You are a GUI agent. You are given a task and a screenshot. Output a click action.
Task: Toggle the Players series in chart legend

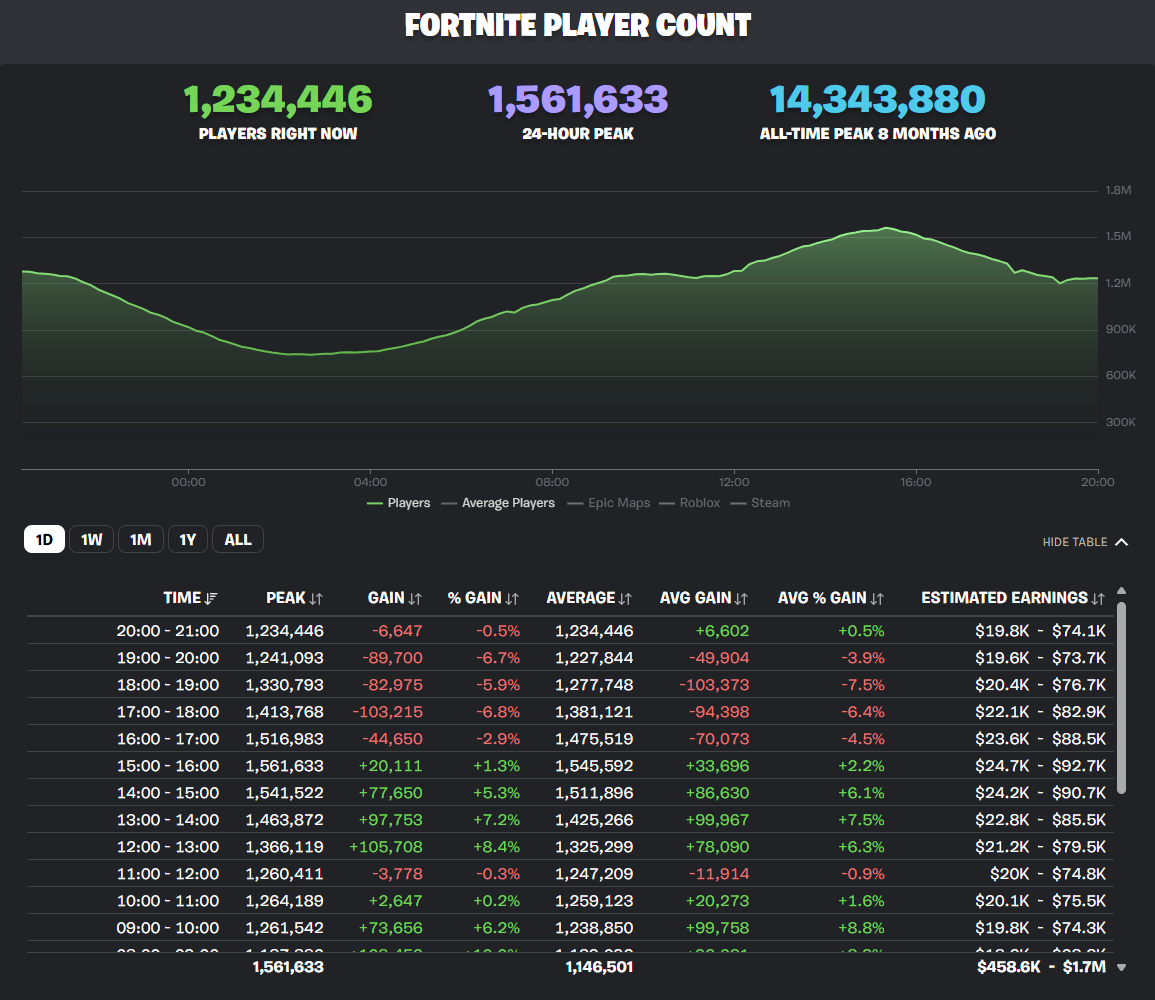(x=399, y=503)
